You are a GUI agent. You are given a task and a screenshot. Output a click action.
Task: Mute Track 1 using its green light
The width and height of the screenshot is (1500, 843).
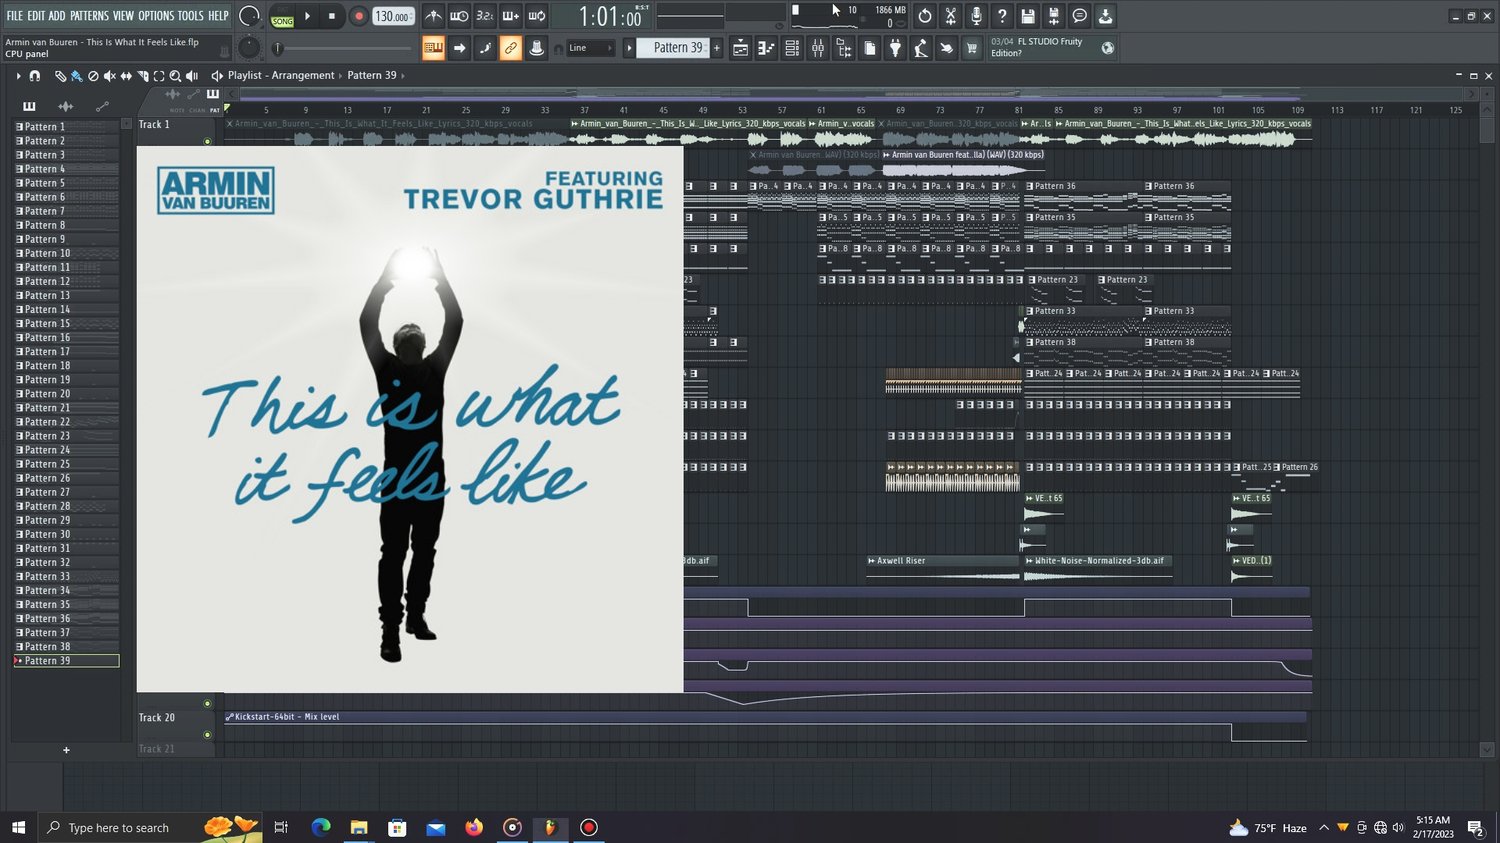pos(208,141)
